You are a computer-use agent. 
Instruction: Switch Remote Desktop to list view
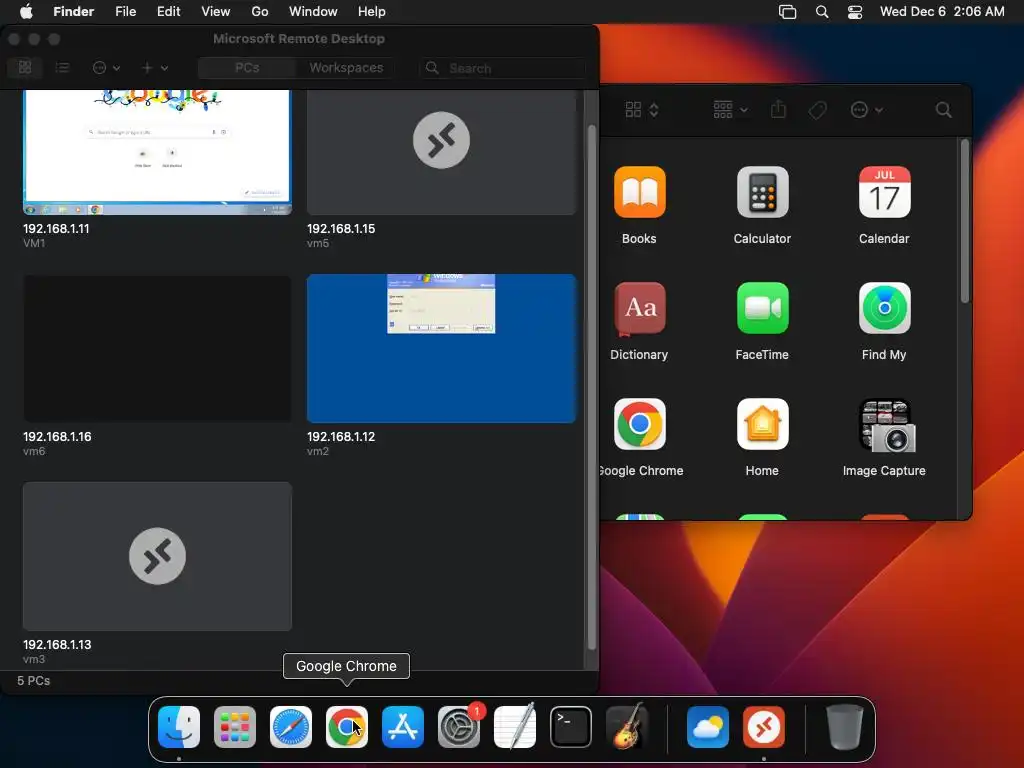click(x=62, y=67)
